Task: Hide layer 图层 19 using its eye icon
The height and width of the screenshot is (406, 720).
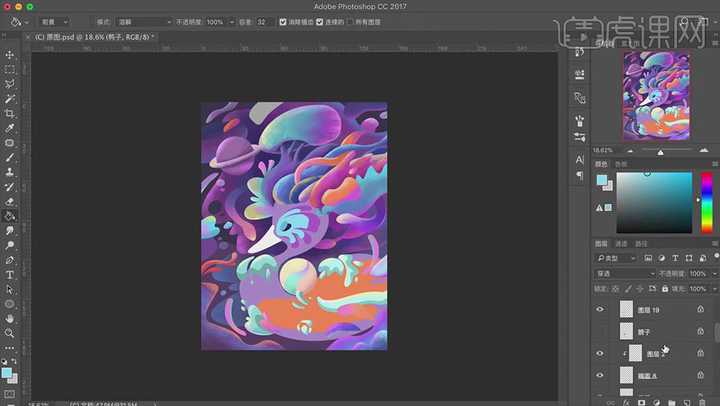Action: click(600, 309)
